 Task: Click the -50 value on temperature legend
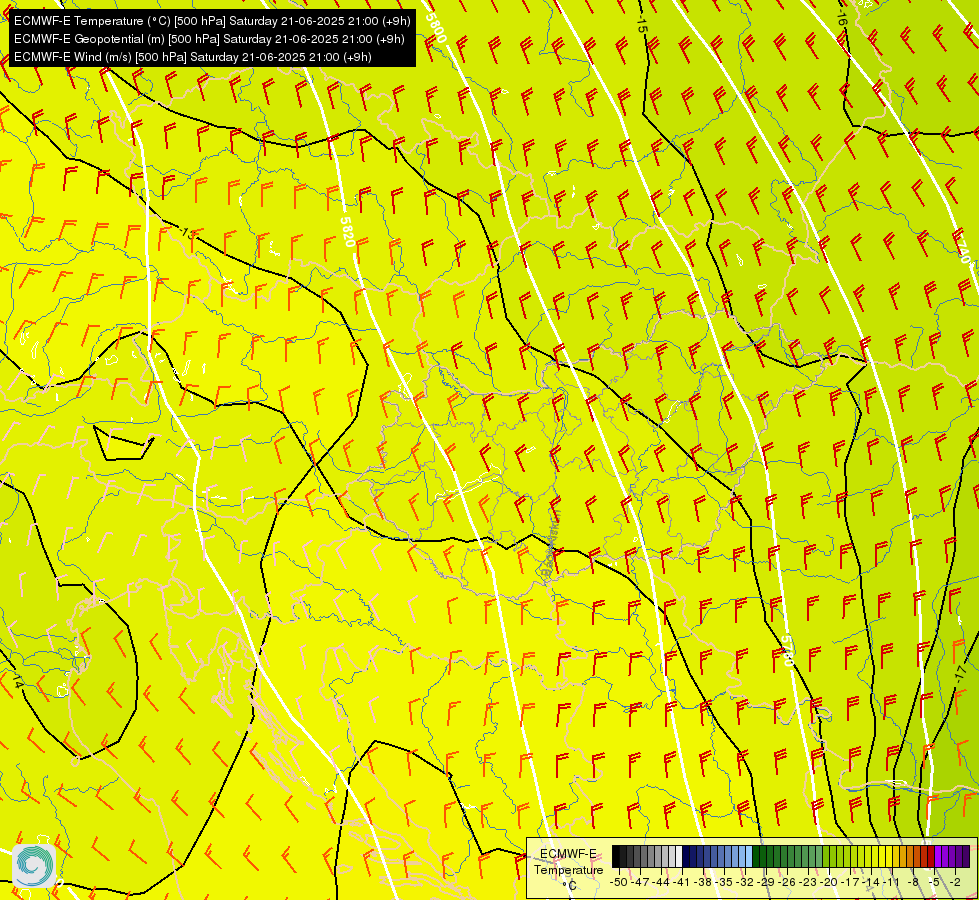[619, 882]
